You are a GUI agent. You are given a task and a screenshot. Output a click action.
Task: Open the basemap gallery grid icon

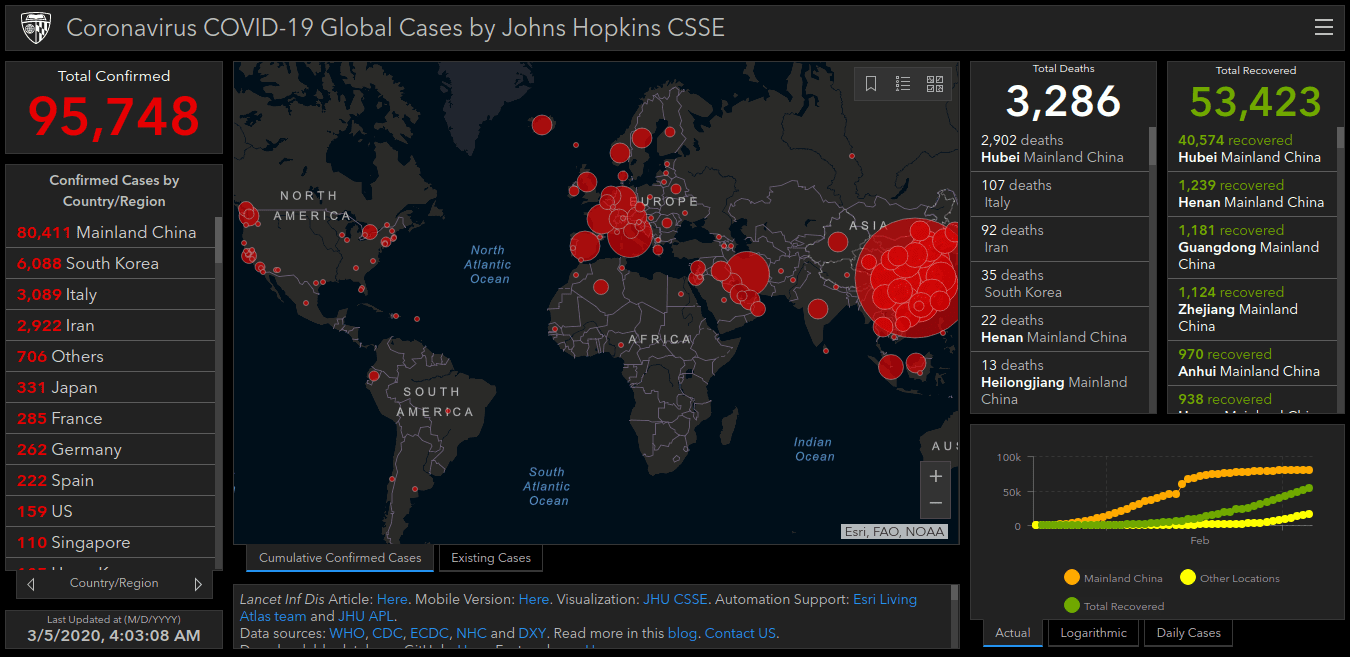pos(935,84)
